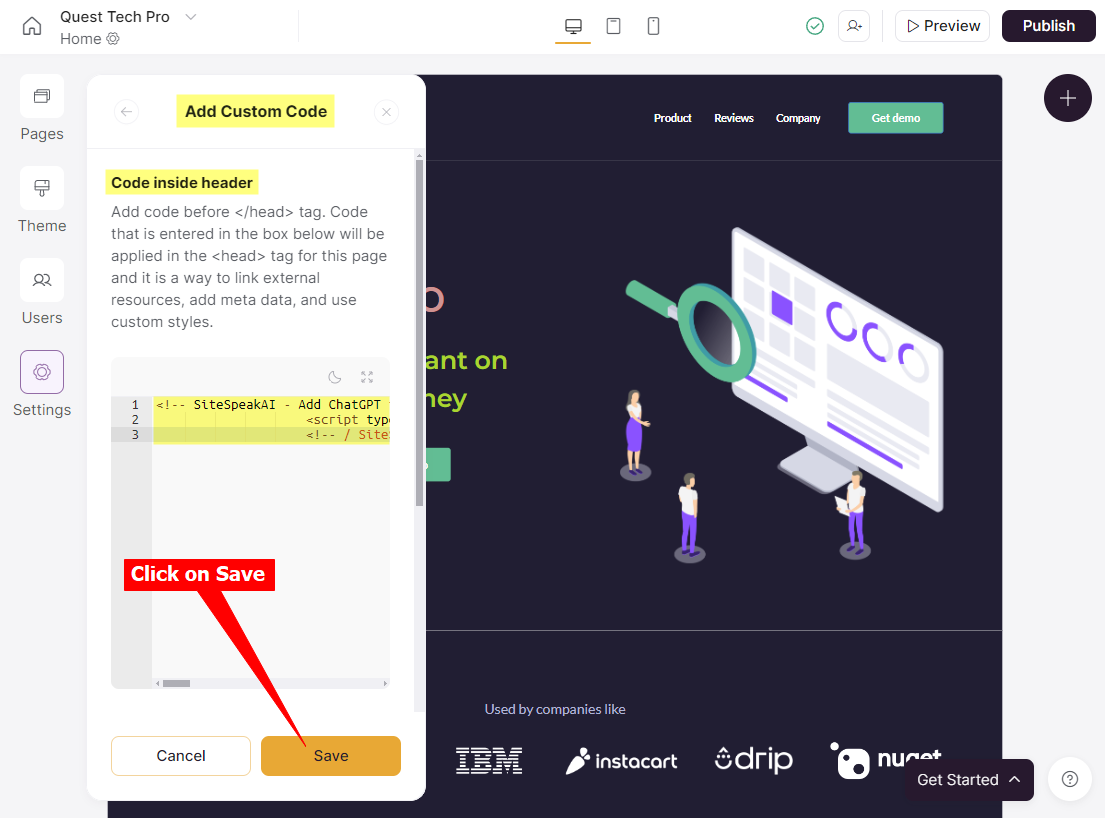Switch to tablet preview mode

613,27
